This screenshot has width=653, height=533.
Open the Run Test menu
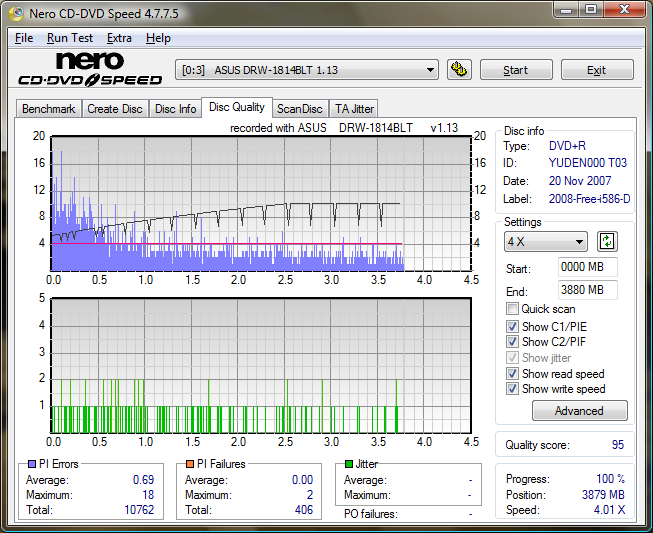coord(70,38)
